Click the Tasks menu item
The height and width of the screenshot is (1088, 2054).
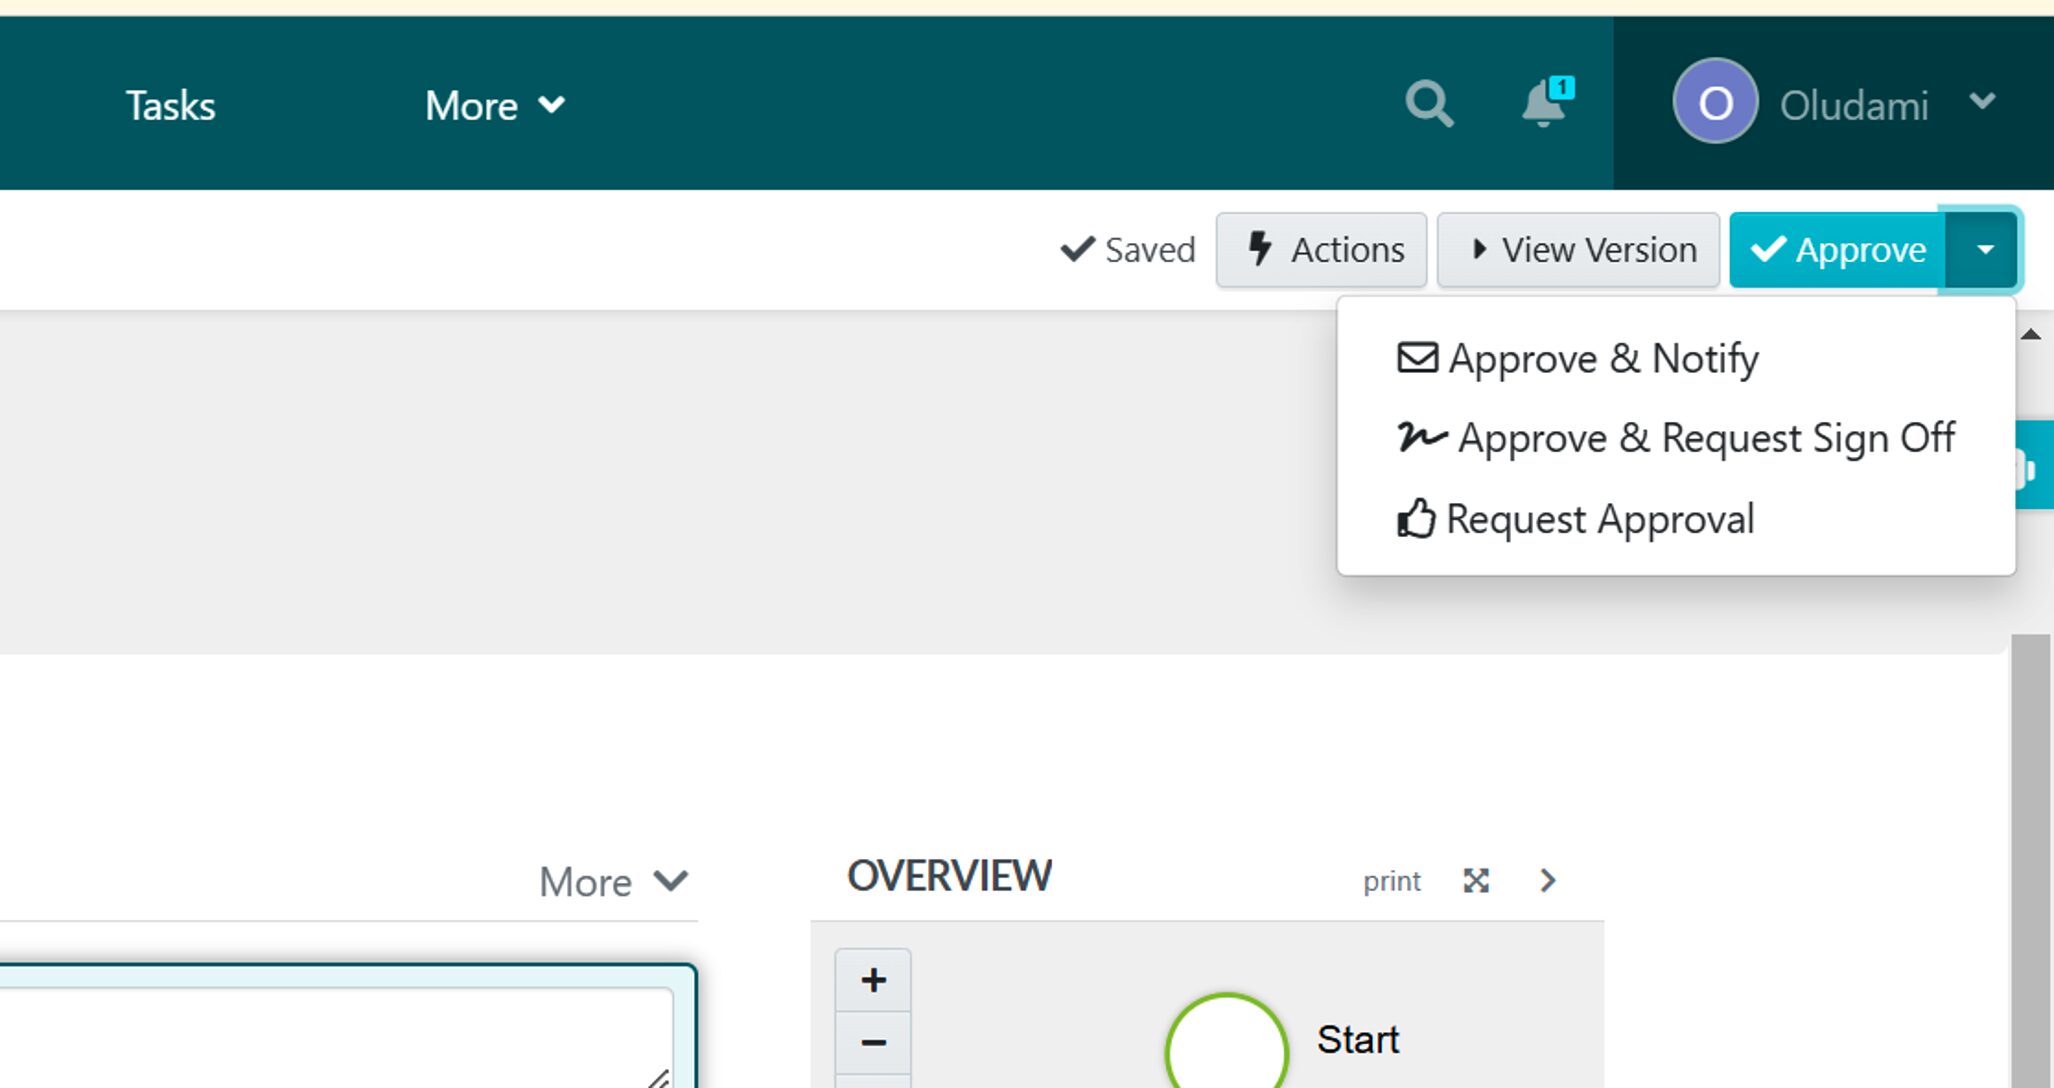tap(168, 106)
